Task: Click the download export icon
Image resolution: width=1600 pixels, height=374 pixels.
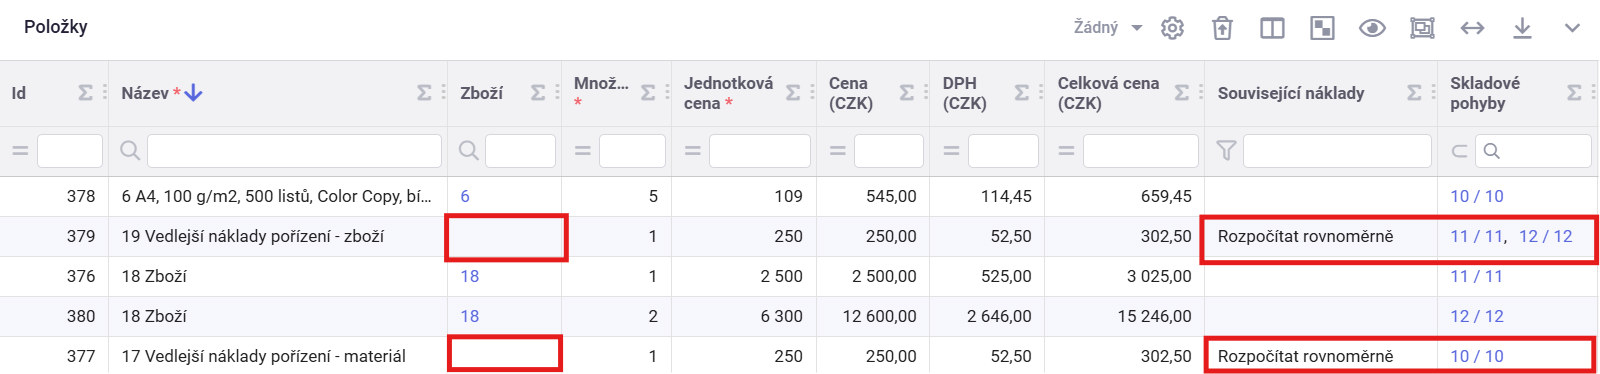Action: point(1522,28)
